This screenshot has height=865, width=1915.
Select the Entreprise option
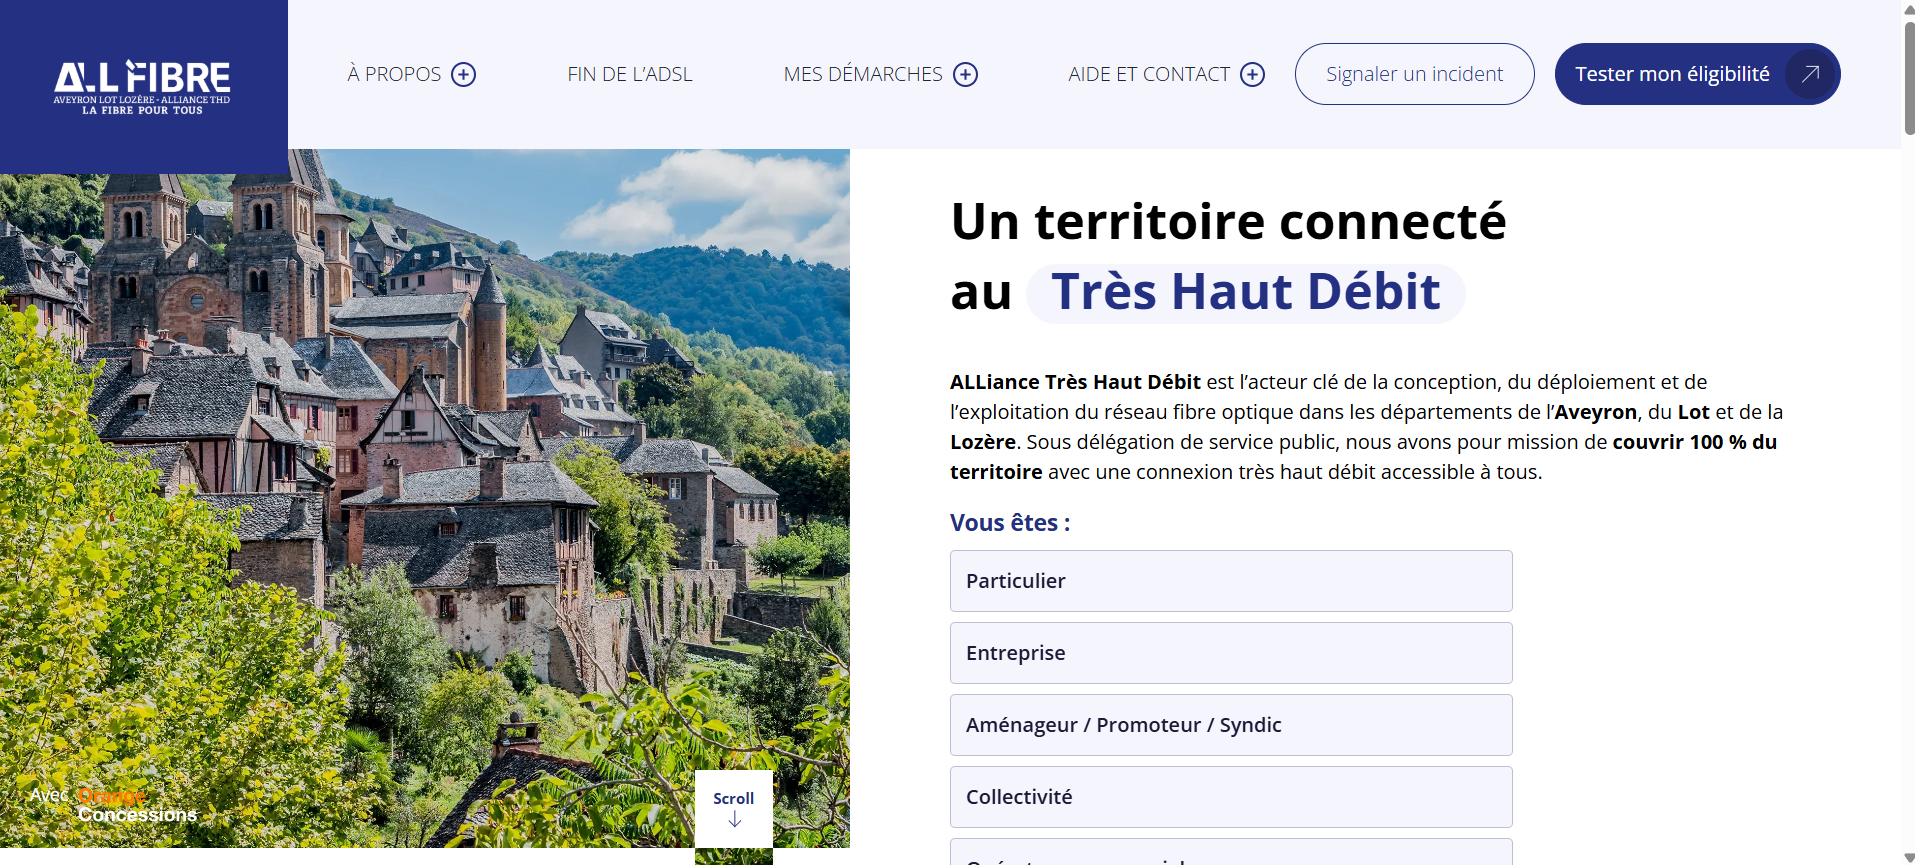pyautogui.click(x=1231, y=653)
